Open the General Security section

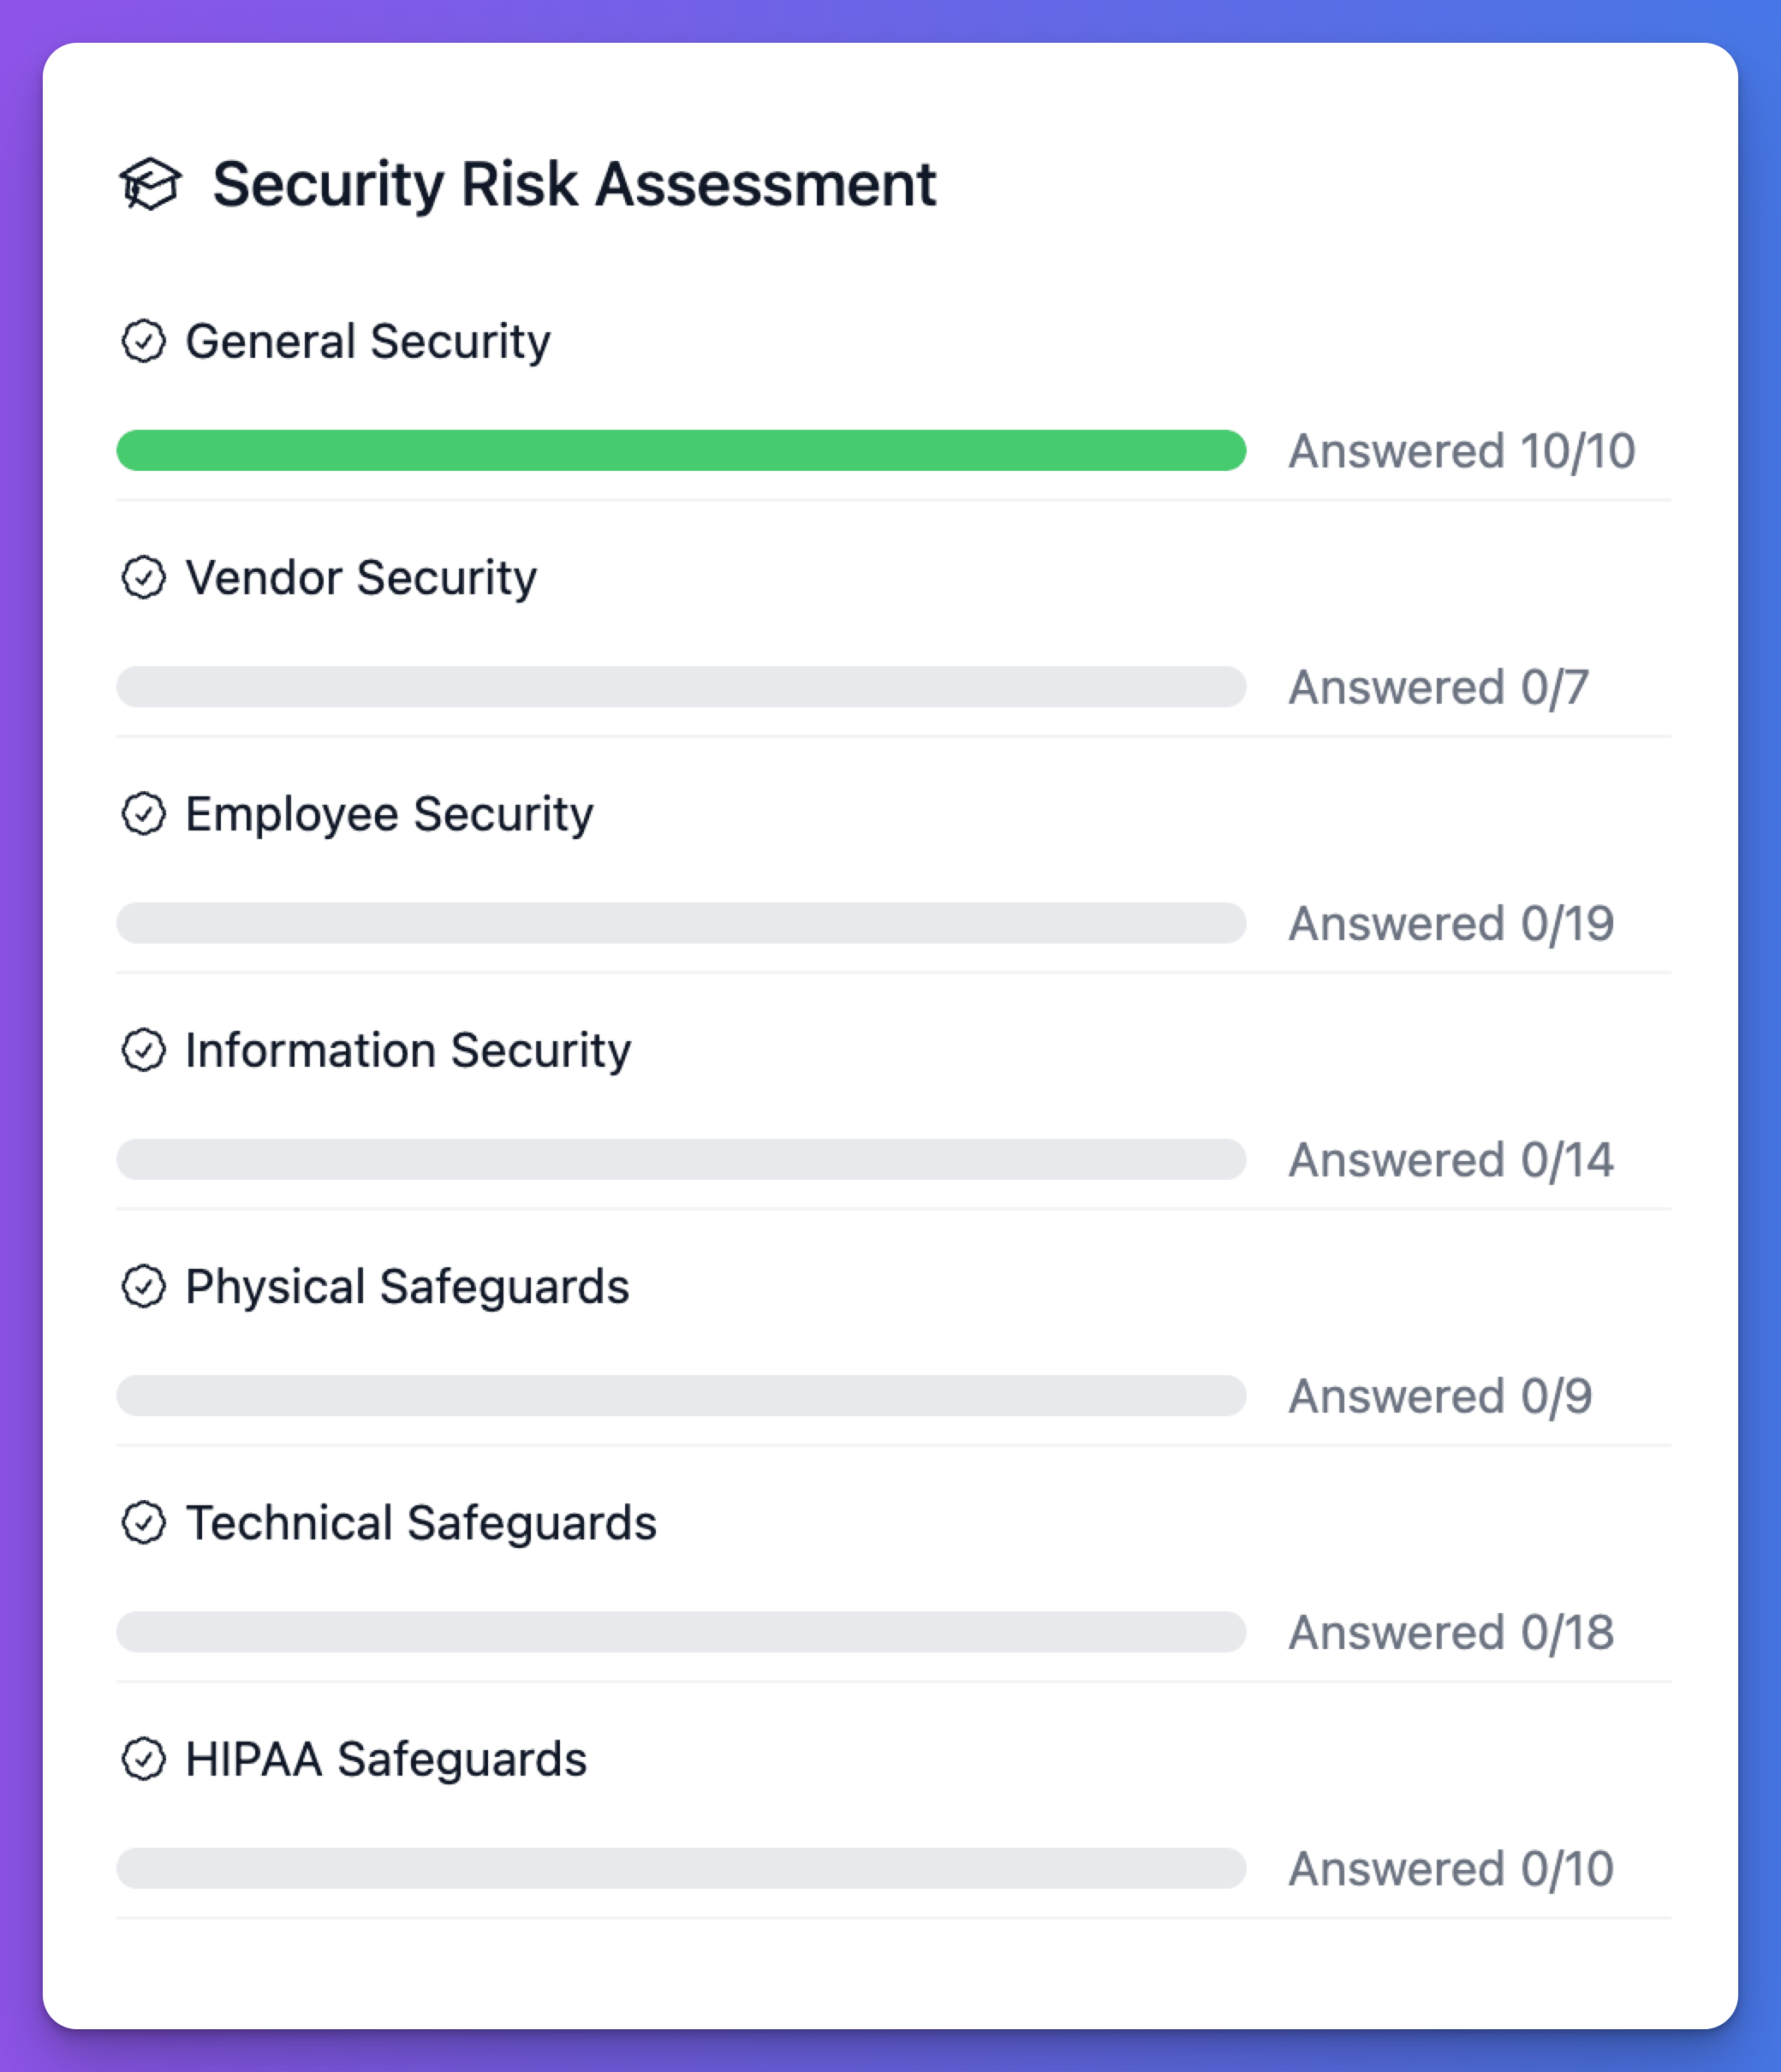[x=368, y=342]
